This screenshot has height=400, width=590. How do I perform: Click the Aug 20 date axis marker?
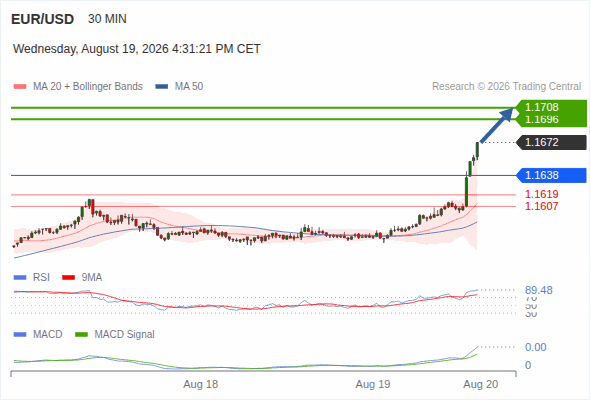(x=481, y=384)
